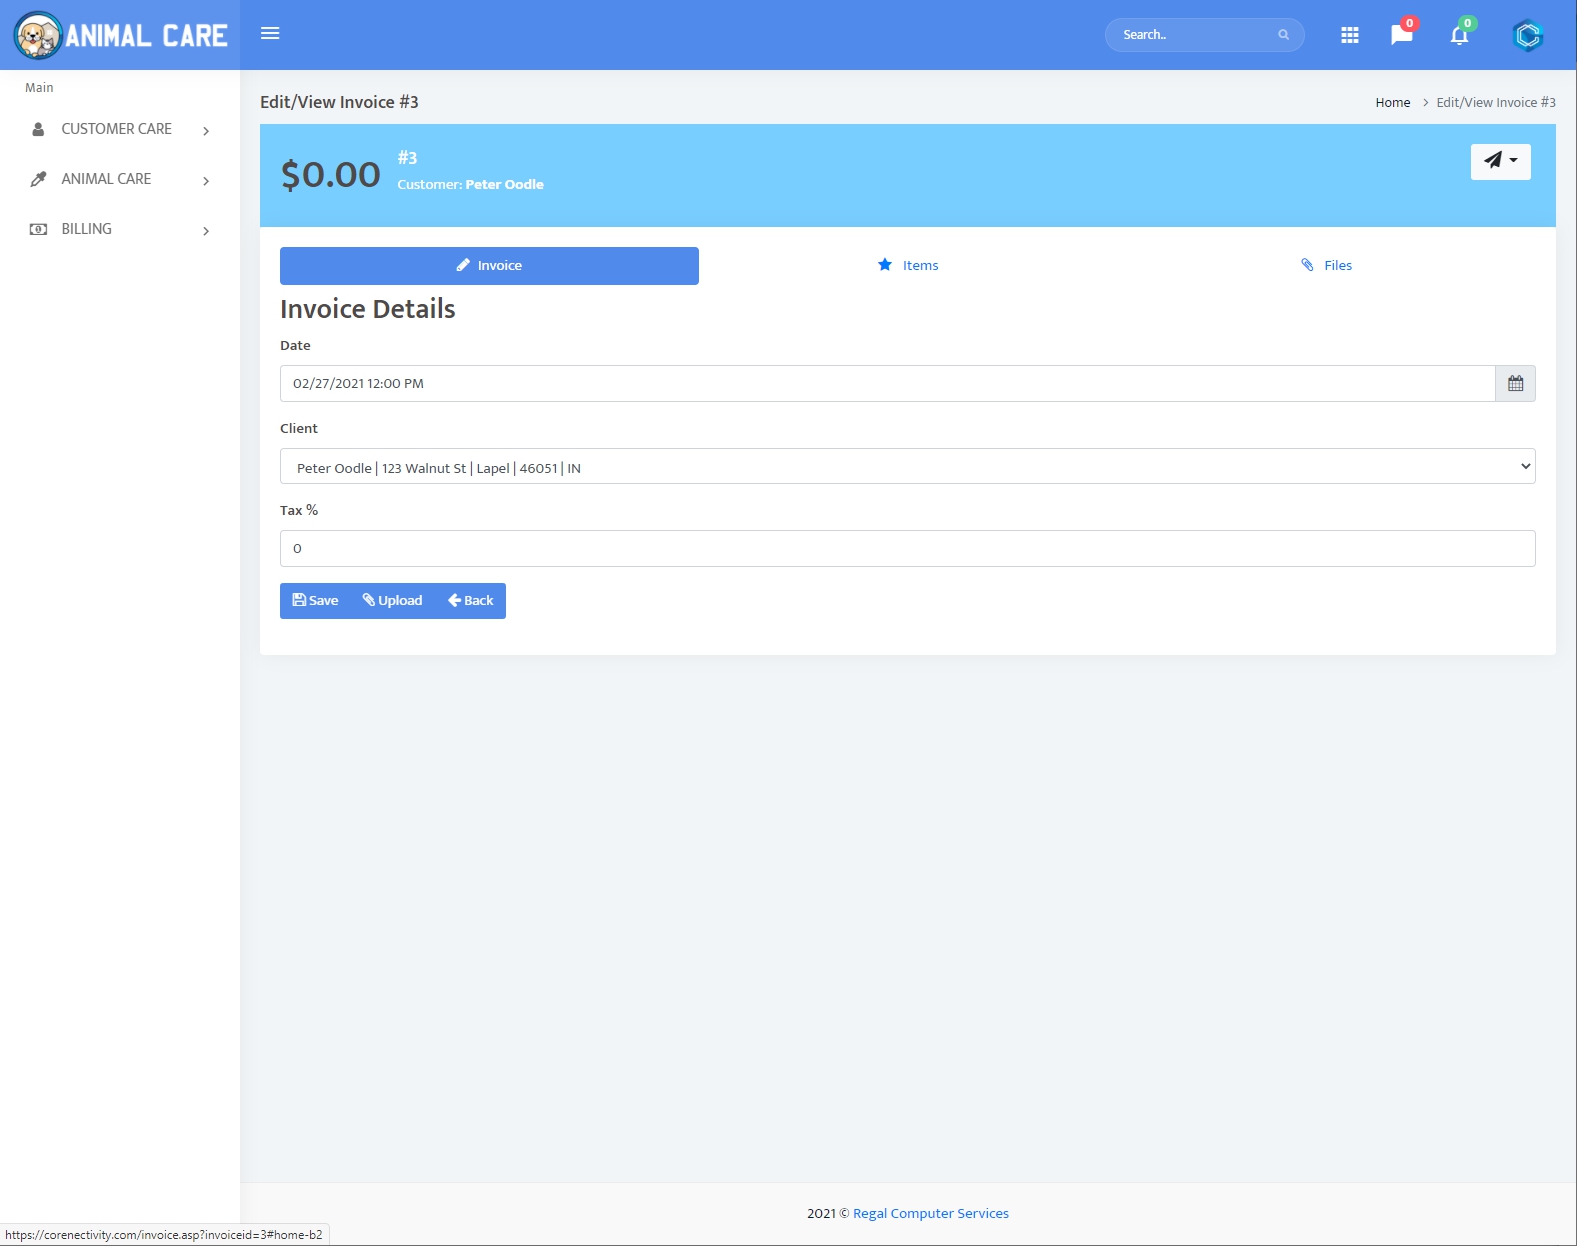Click the Edit/View Invoice #3 page title

(x=339, y=102)
